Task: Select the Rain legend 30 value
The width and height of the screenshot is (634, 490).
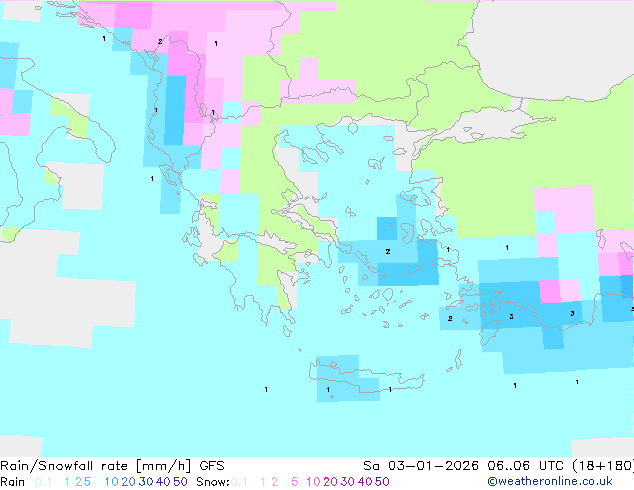Action: 146,482
